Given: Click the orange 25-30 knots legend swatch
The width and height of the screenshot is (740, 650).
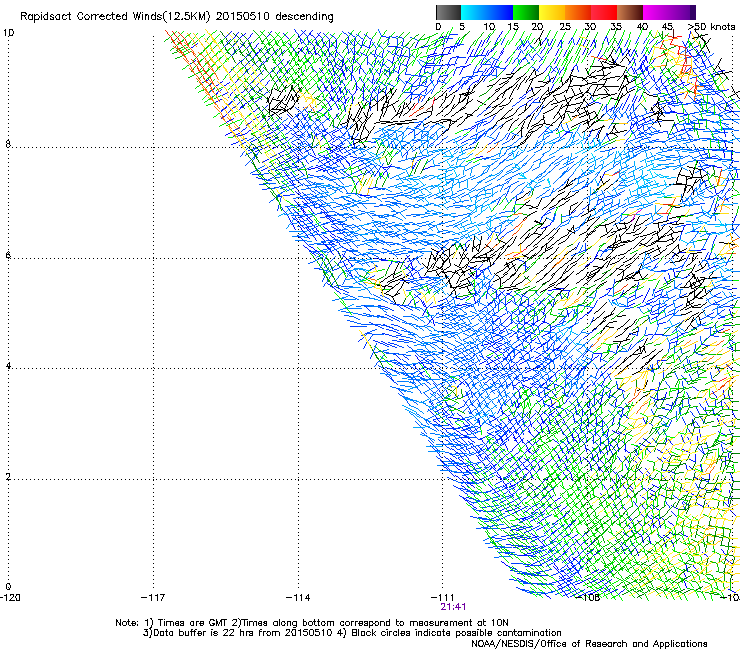Looking at the screenshot, I should pos(578,12).
